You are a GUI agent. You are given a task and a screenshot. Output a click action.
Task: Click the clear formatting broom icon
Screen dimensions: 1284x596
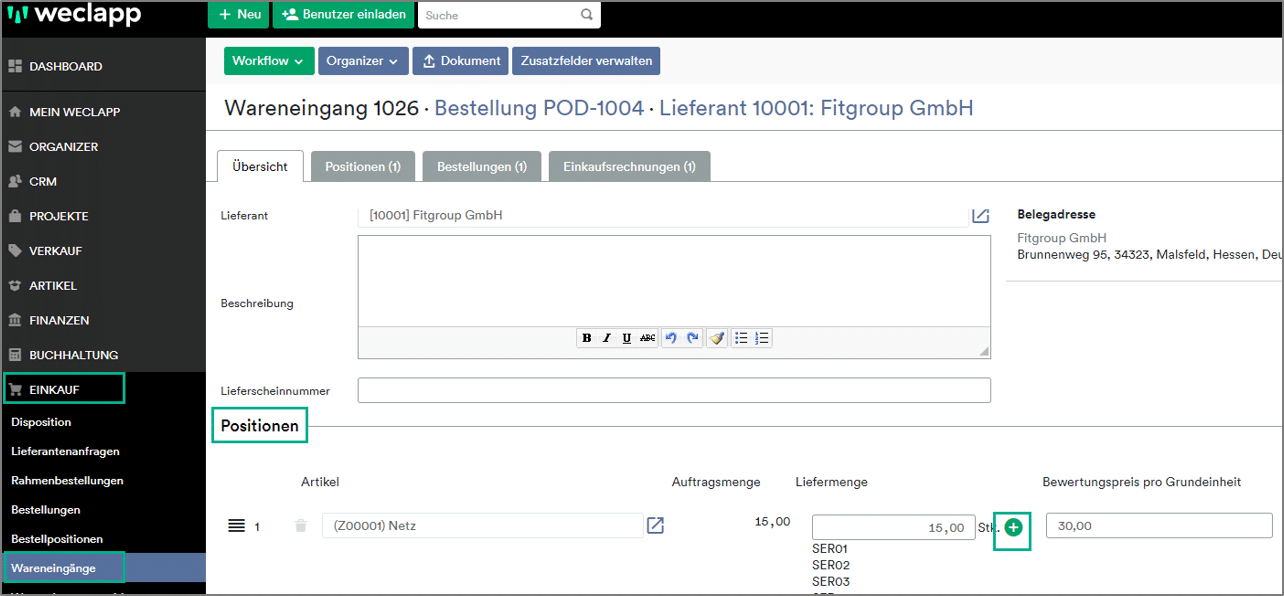(717, 338)
